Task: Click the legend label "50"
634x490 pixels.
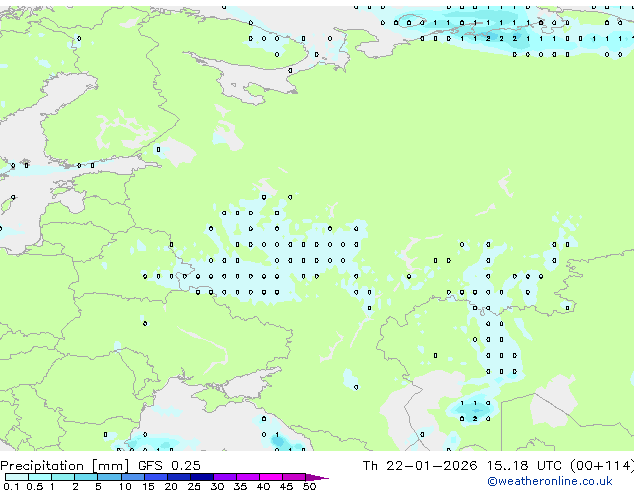Action: pos(309,486)
